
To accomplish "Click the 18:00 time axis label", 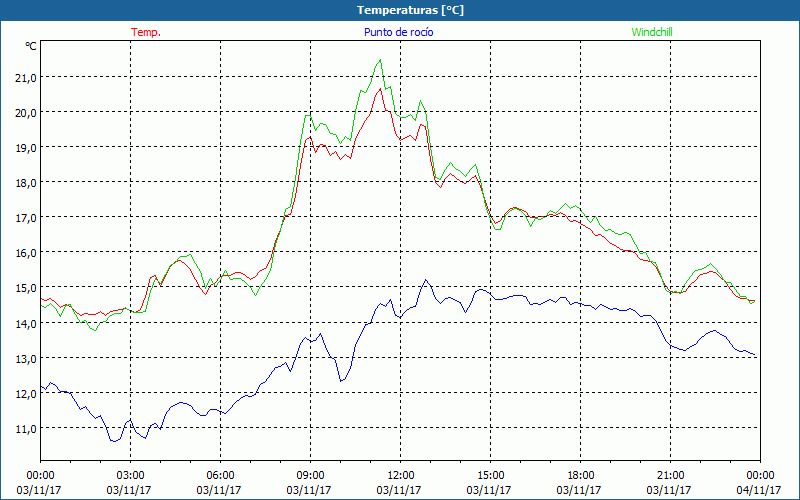I will pyautogui.click(x=581, y=476).
